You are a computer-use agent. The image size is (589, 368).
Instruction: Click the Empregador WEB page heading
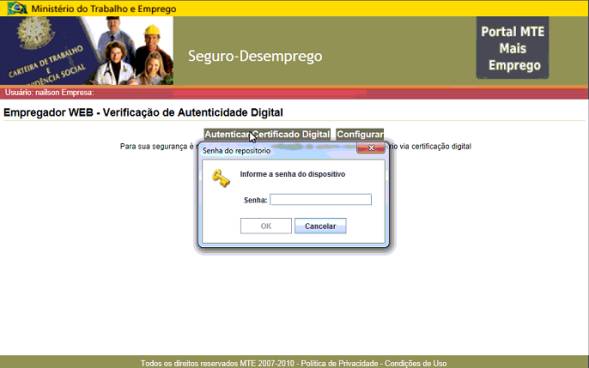[x=143, y=112]
